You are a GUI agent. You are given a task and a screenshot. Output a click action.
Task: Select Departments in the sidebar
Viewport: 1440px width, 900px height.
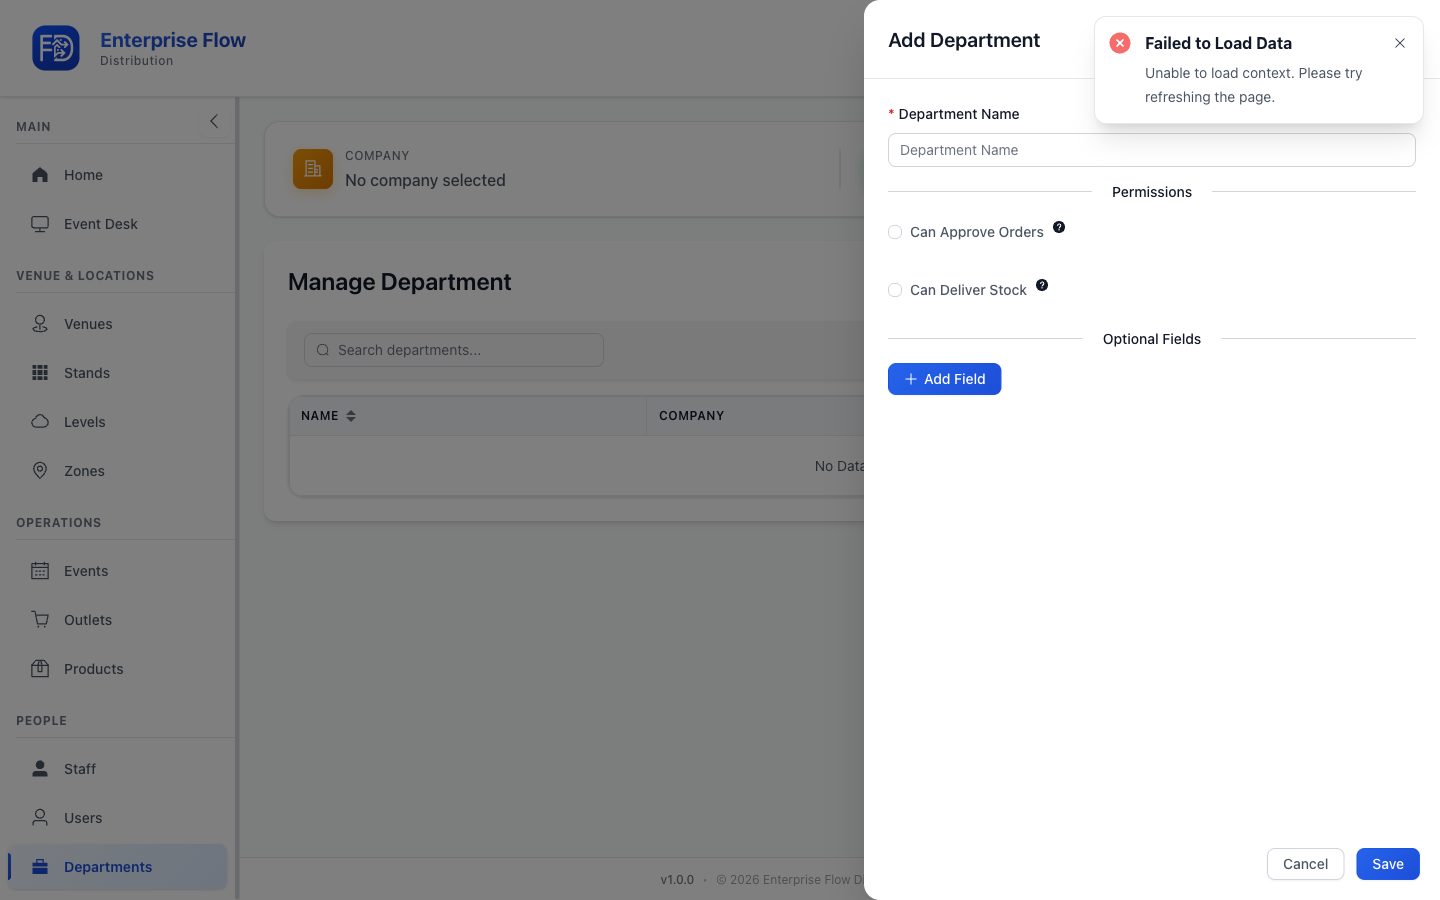pyautogui.click(x=118, y=867)
